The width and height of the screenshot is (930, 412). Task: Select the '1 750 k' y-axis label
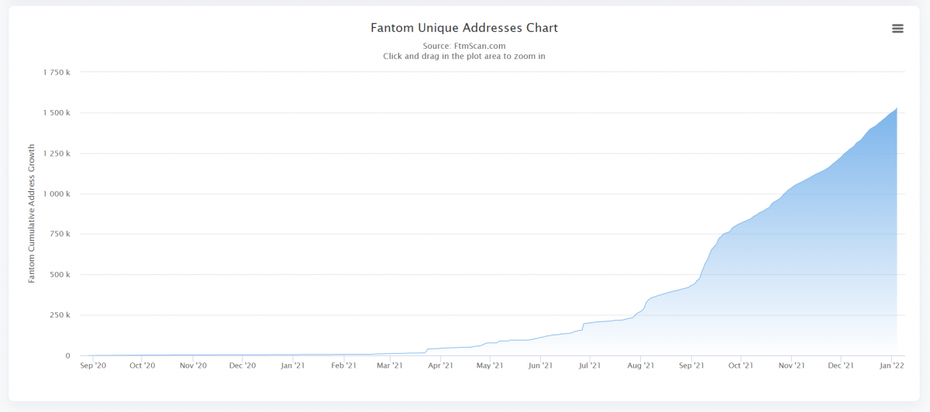pos(57,72)
